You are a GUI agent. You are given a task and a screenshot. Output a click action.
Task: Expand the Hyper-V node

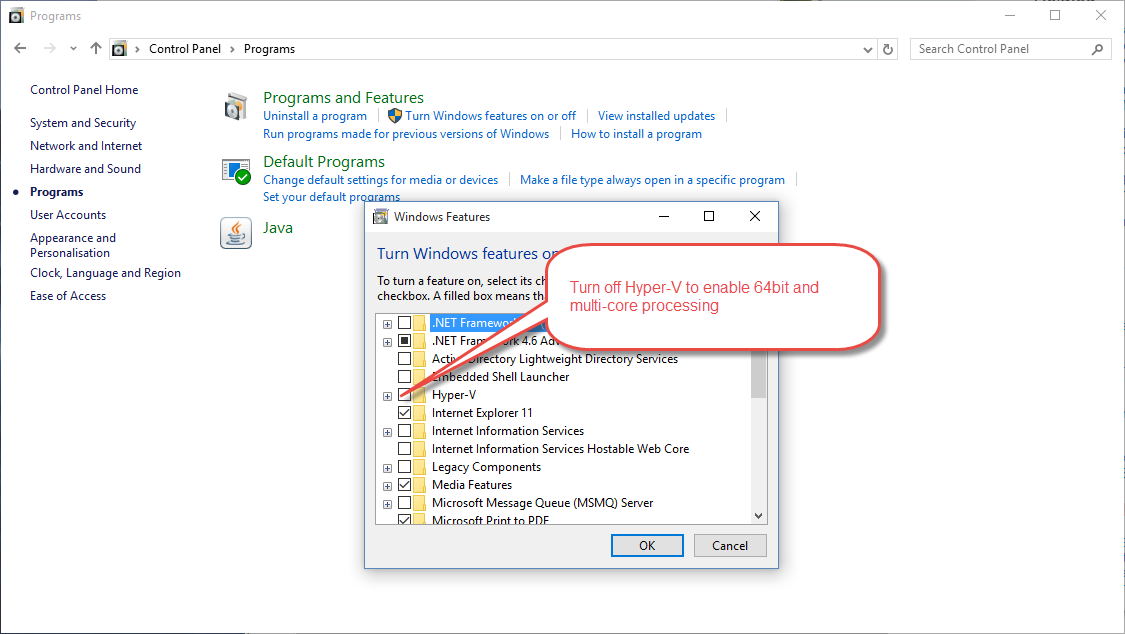click(387, 396)
